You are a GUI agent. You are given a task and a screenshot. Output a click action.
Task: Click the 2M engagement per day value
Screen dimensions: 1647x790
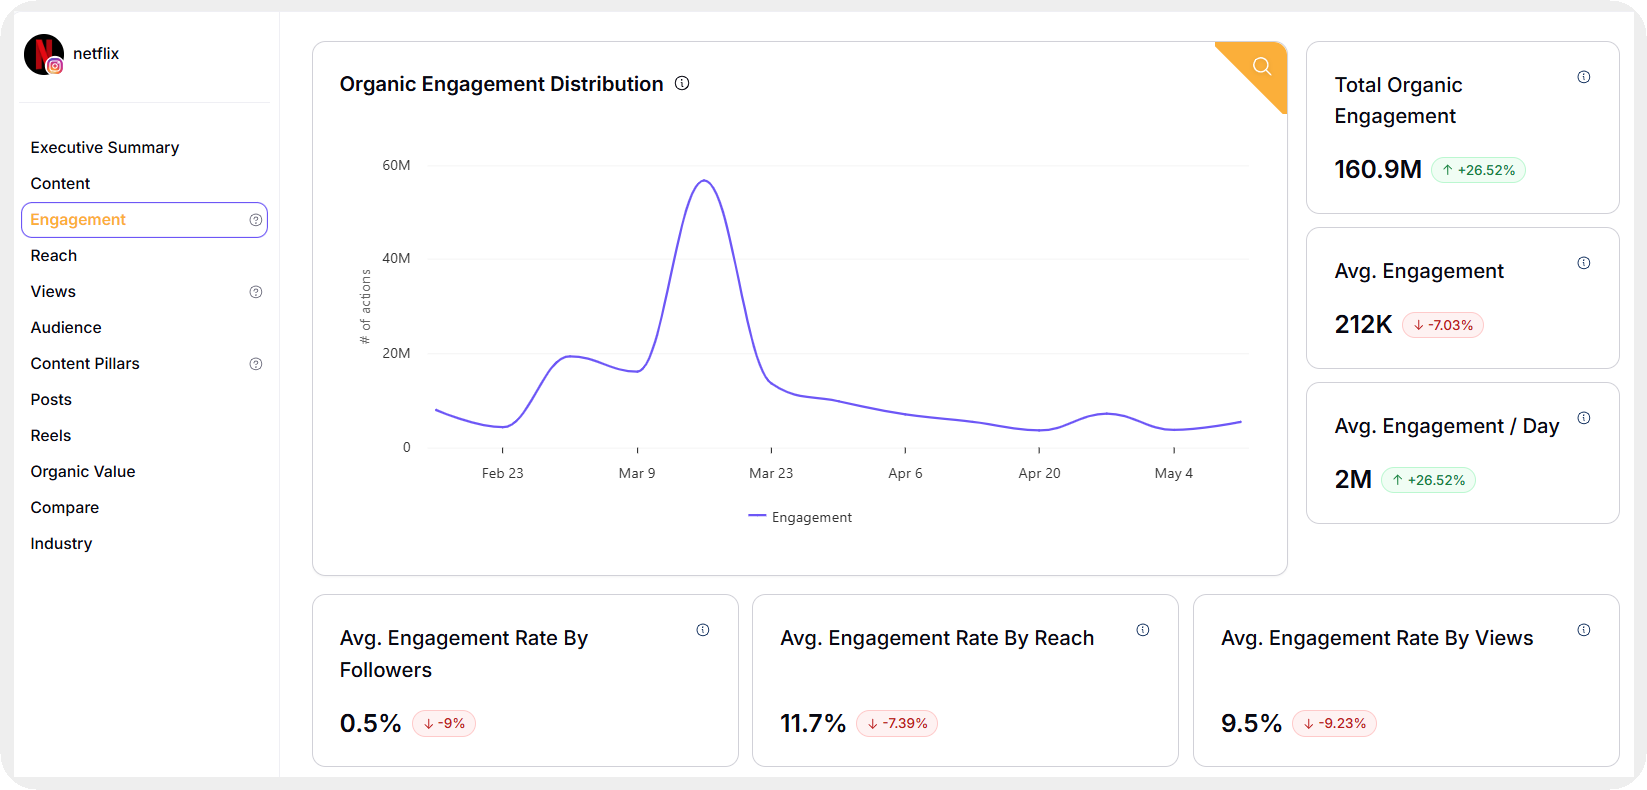click(x=1353, y=480)
